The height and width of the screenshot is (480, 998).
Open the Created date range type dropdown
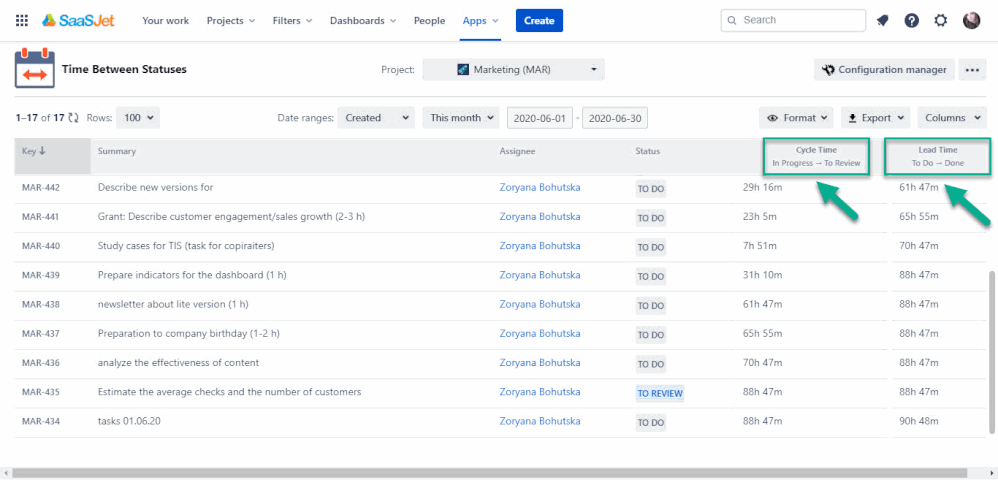coord(376,118)
